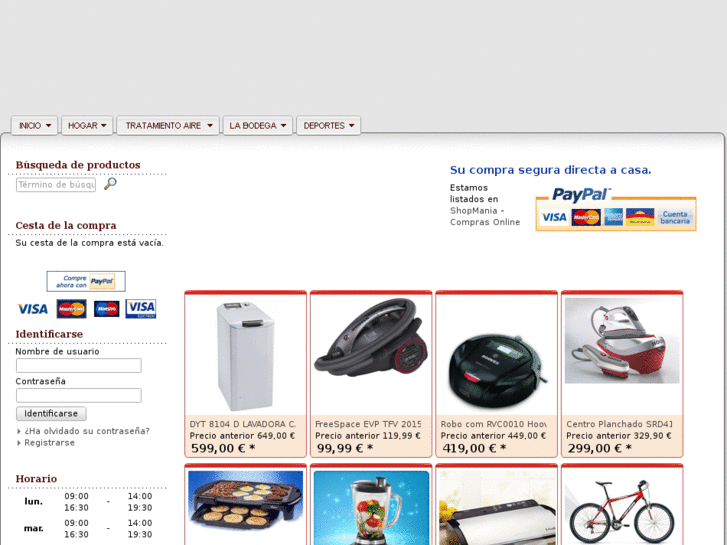Click the Visa Electron logo in the sidebar
Image resolution: width=727 pixels, height=545 pixels.
pyautogui.click(x=141, y=309)
